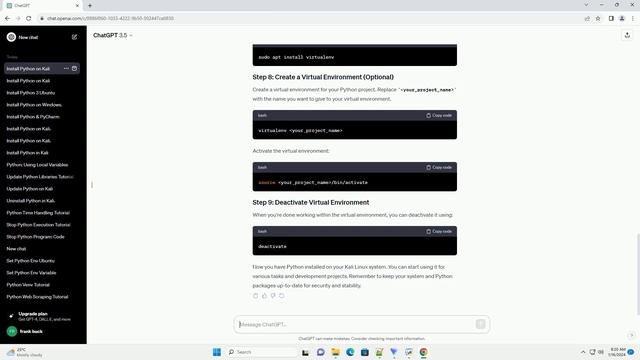This screenshot has height=360, width=640.
Task: Open a new browser tab
Action: click(90, 6)
